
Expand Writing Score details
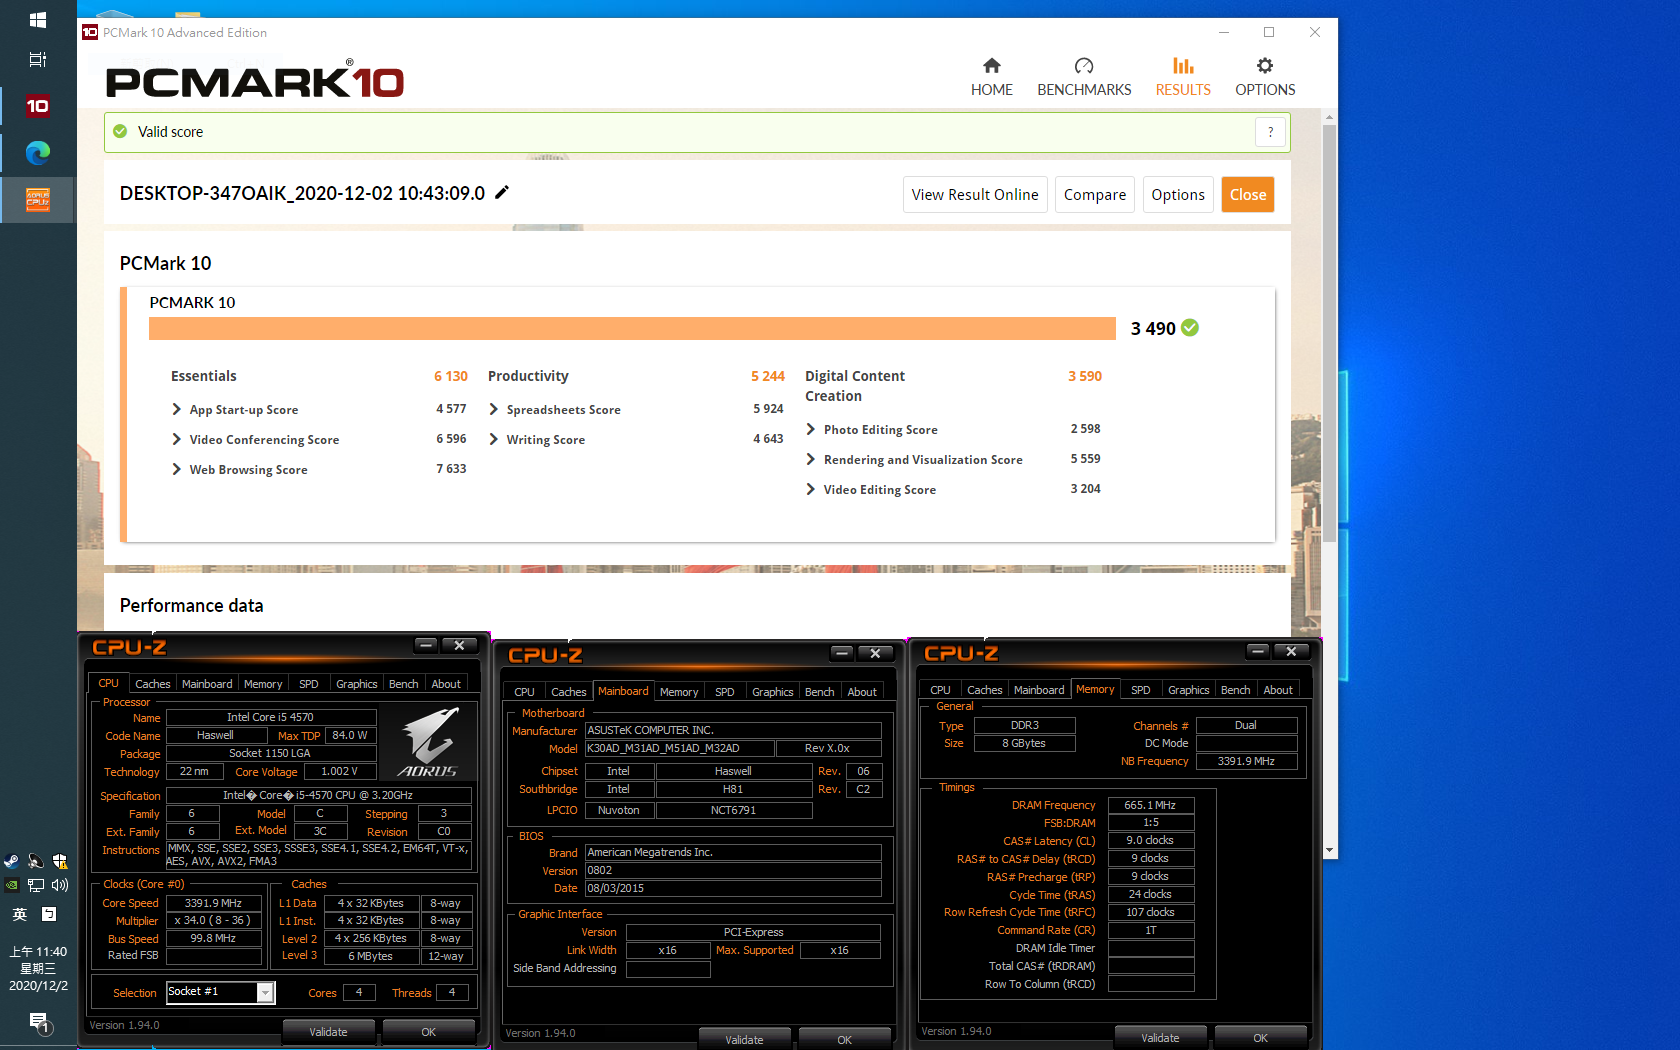click(x=494, y=439)
